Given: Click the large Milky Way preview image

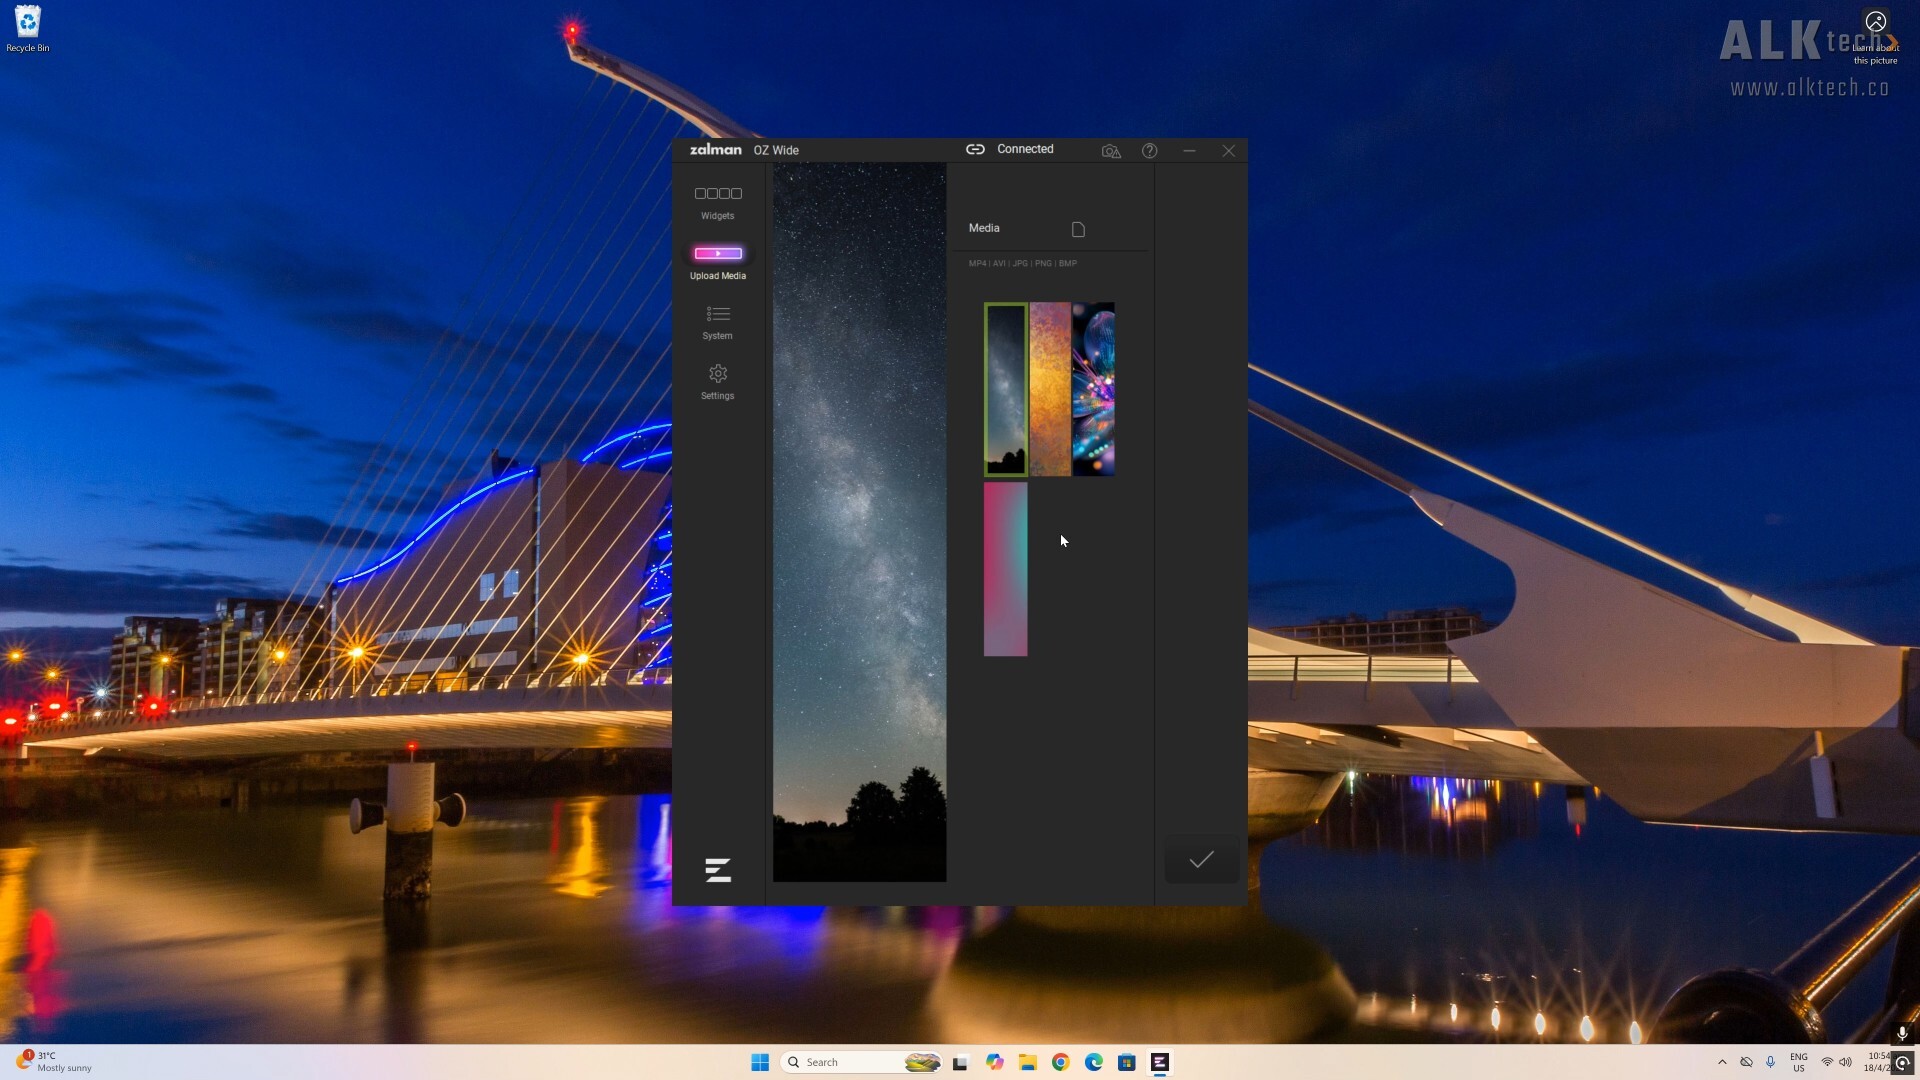Looking at the screenshot, I should [x=859, y=522].
